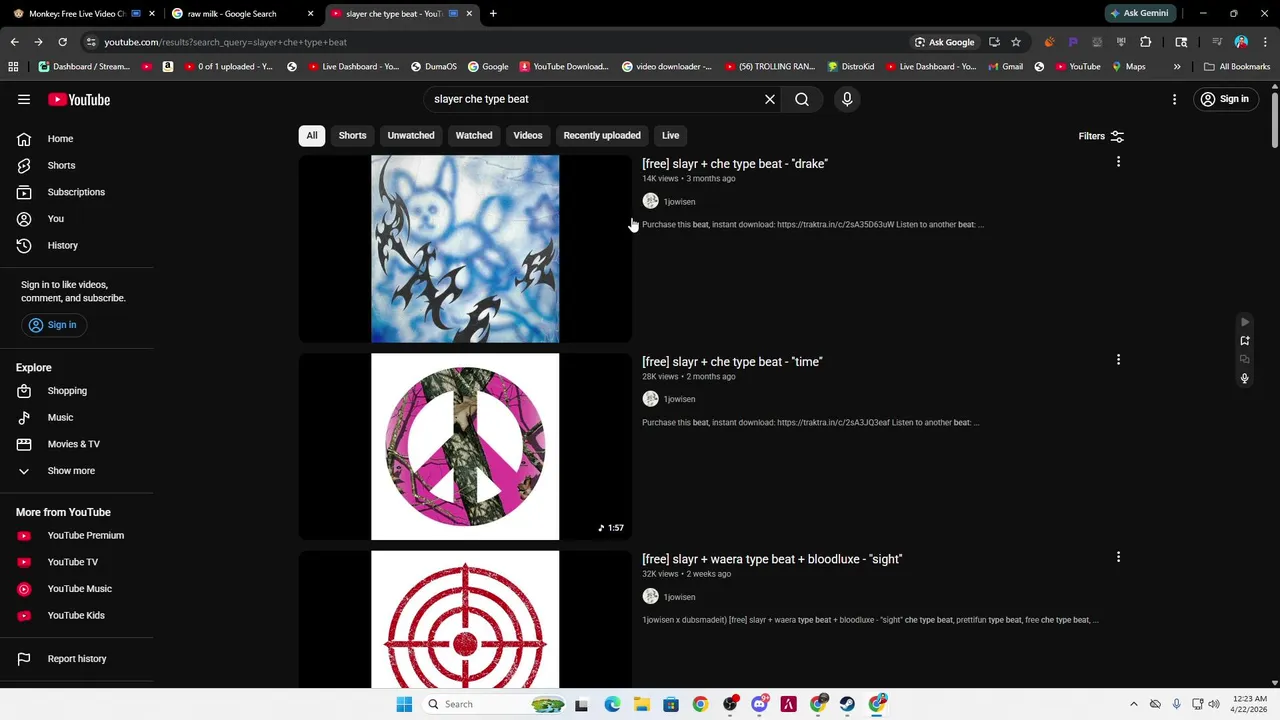The width and height of the screenshot is (1280, 720).
Task: Open a new browser tab
Action: [493, 14]
